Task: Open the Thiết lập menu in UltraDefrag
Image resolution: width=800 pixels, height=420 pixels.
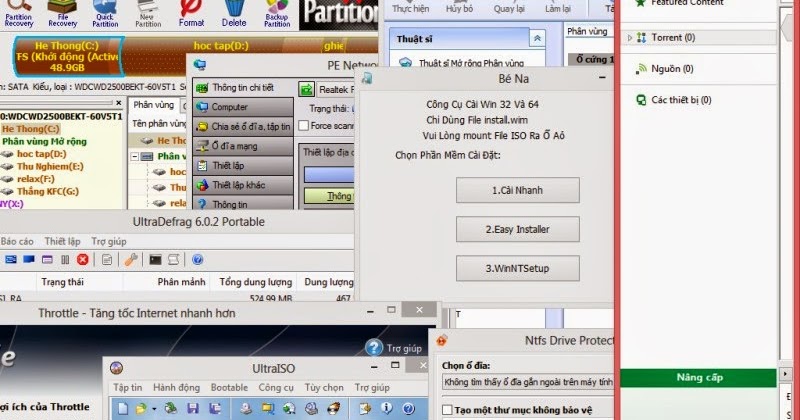Action: [x=62, y=241]
